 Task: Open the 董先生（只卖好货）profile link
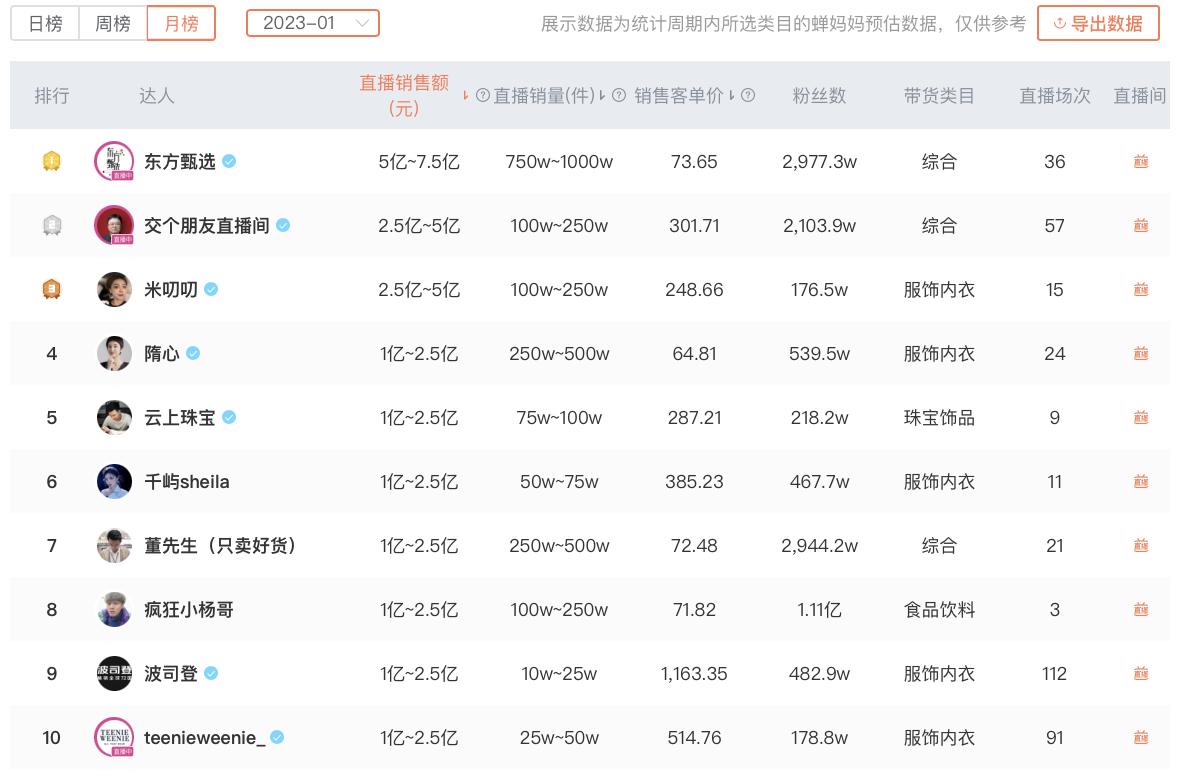(220, 545)
